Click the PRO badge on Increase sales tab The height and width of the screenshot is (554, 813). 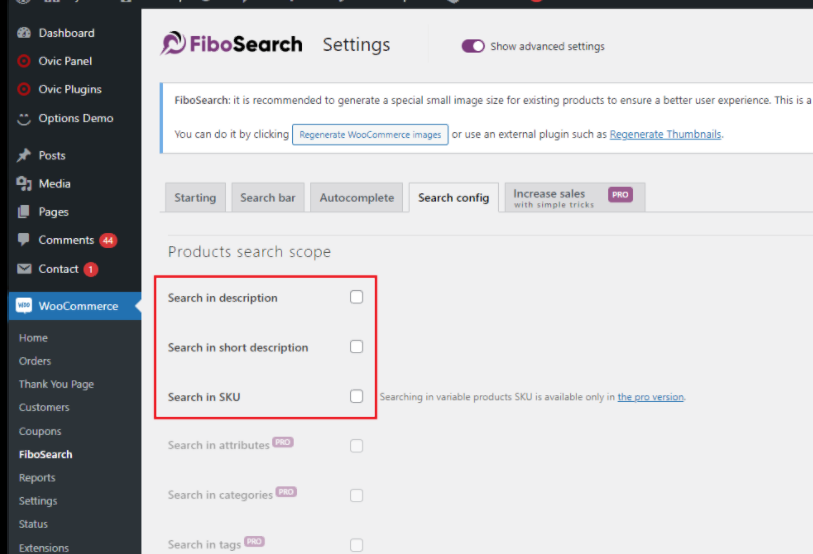pos(620,195)
